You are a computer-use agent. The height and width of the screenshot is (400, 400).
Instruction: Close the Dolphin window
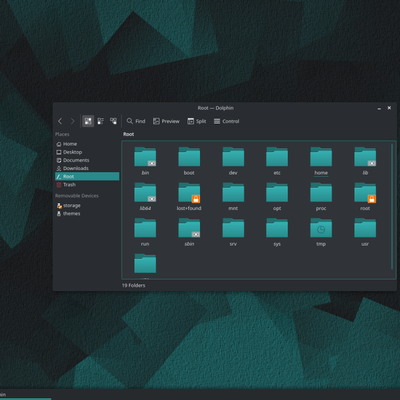pos(389,108)
